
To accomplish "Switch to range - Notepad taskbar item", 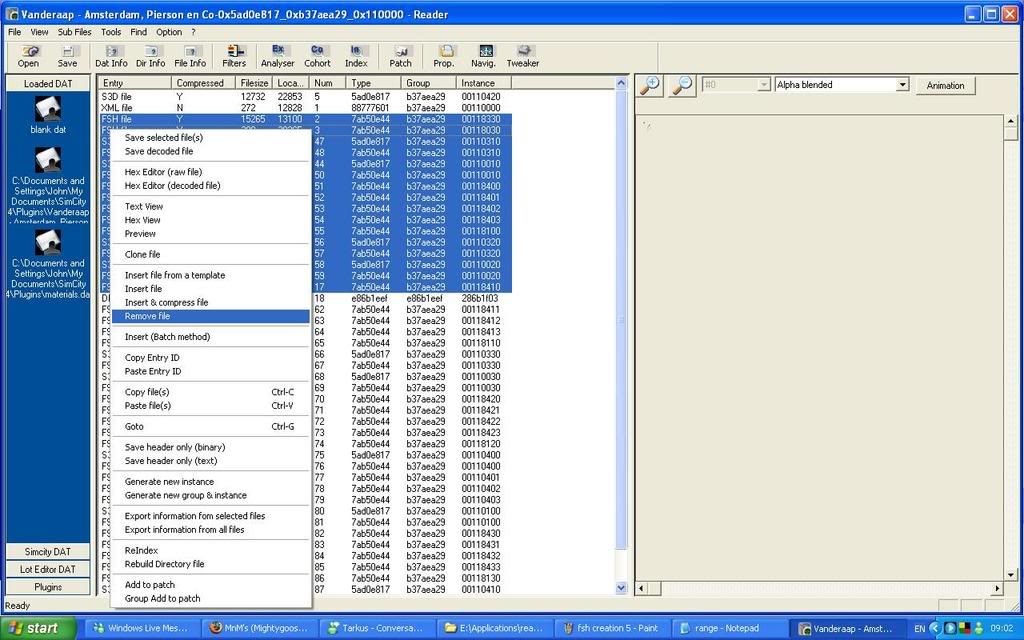I will point(727,628).
